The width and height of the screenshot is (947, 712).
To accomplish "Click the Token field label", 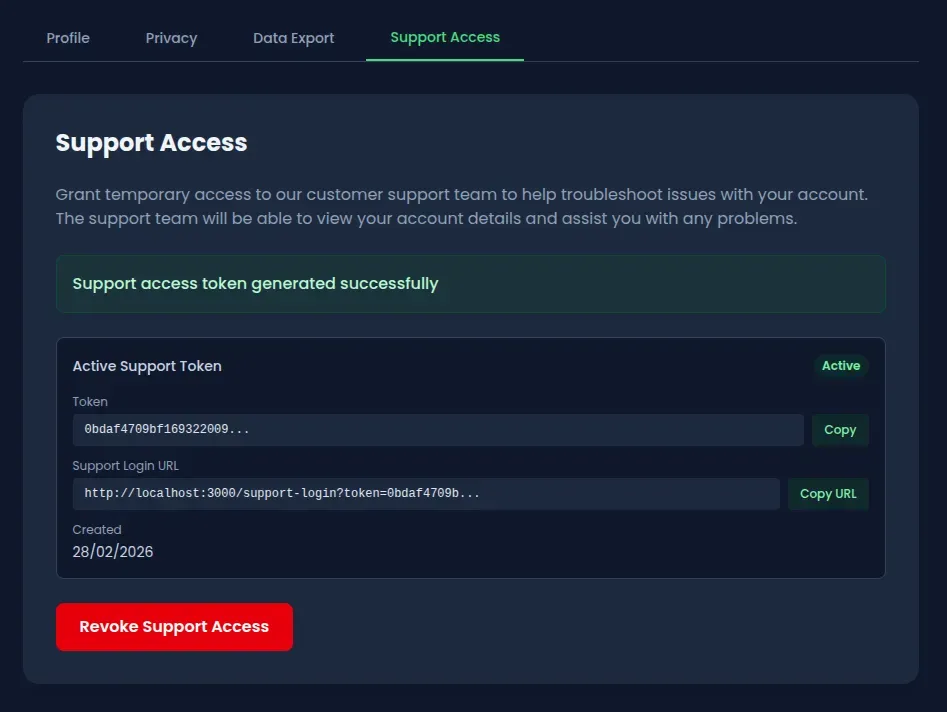I will coord(90,401).
